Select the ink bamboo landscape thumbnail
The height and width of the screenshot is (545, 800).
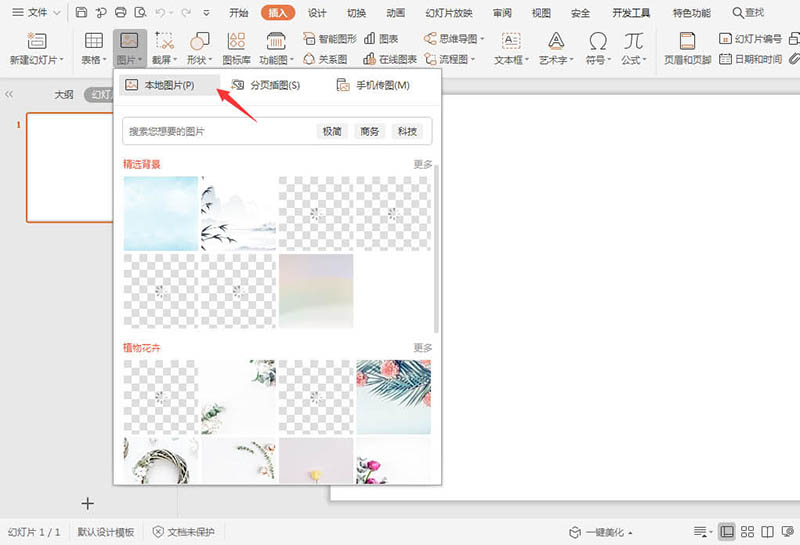[x=238, y=213]
